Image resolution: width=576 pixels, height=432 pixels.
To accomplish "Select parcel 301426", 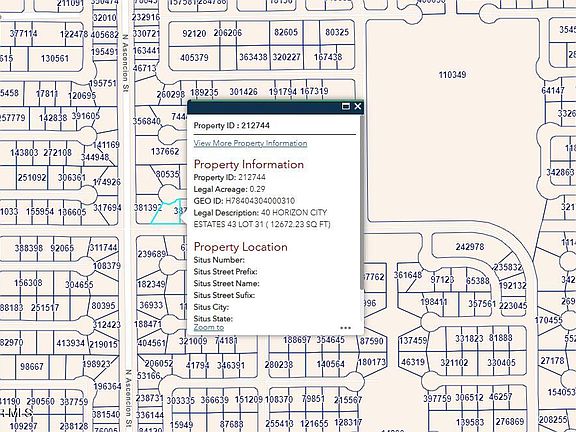I will (243, 92).
